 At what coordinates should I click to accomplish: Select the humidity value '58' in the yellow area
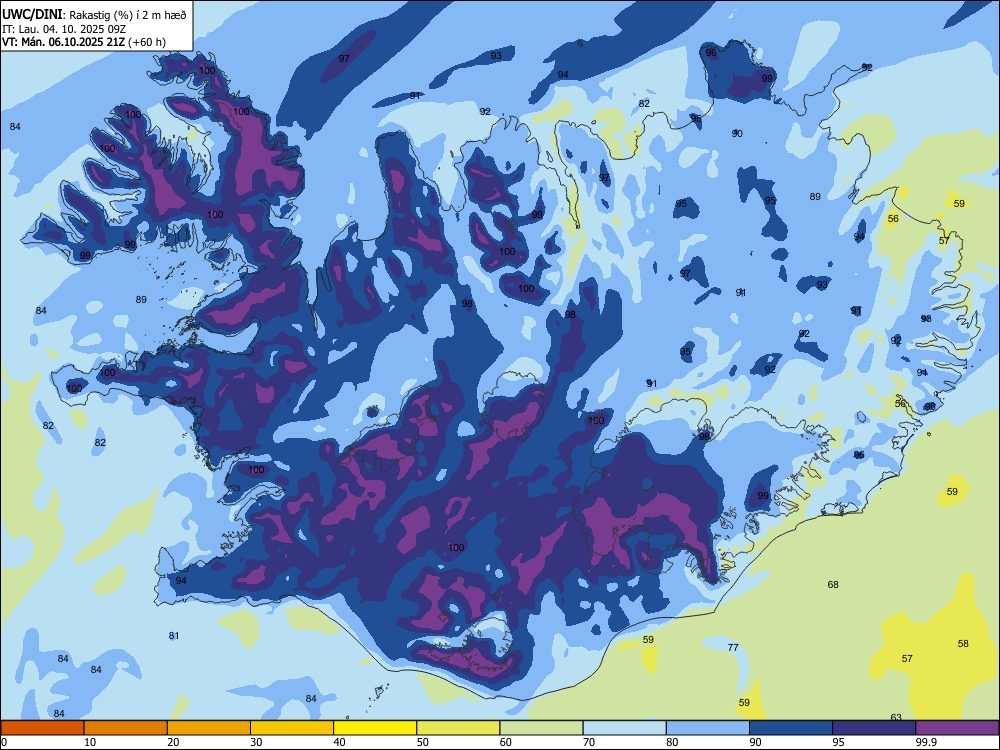click(x=963, y=643)
